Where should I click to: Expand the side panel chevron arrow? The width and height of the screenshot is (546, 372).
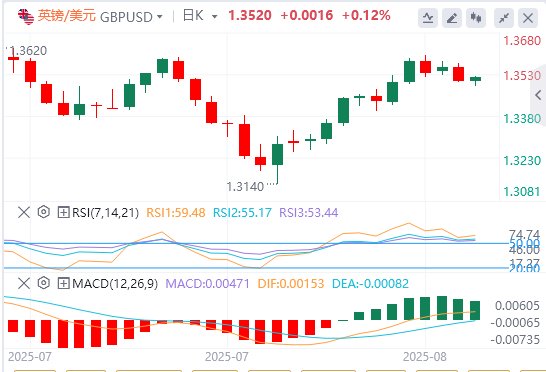tap(538, 95)
